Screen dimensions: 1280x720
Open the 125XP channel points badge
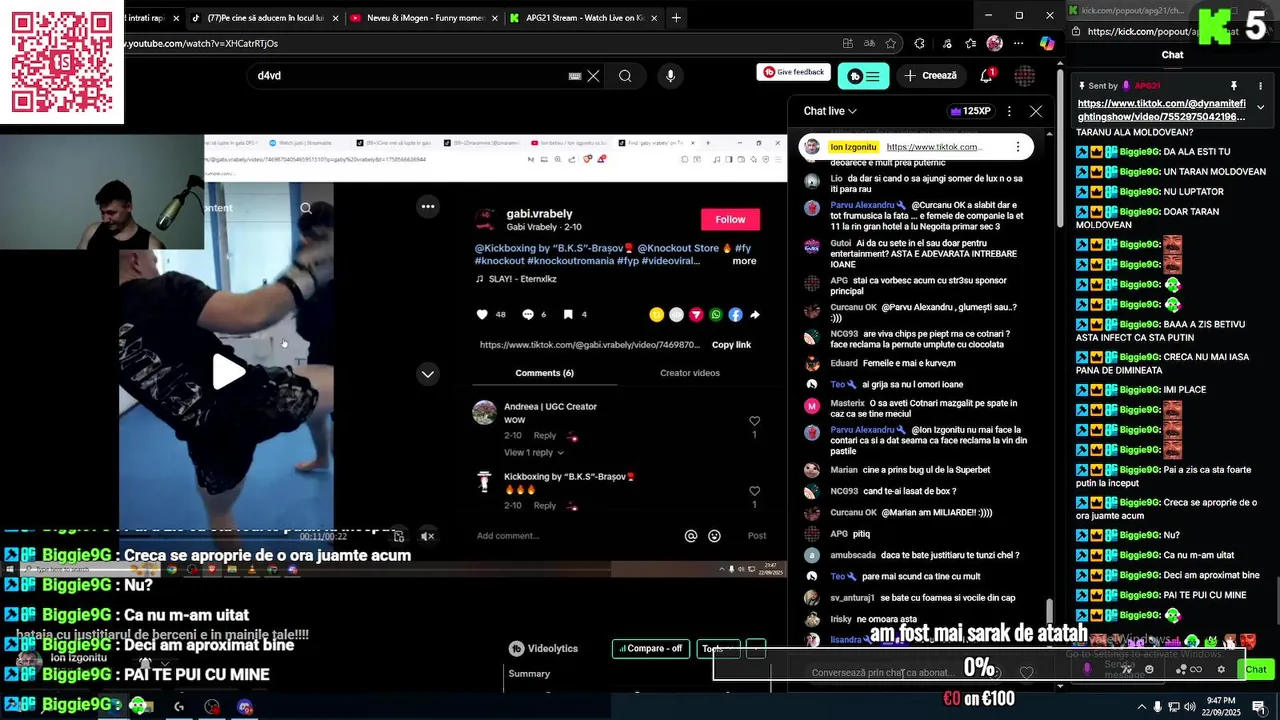tap(970, 111)
